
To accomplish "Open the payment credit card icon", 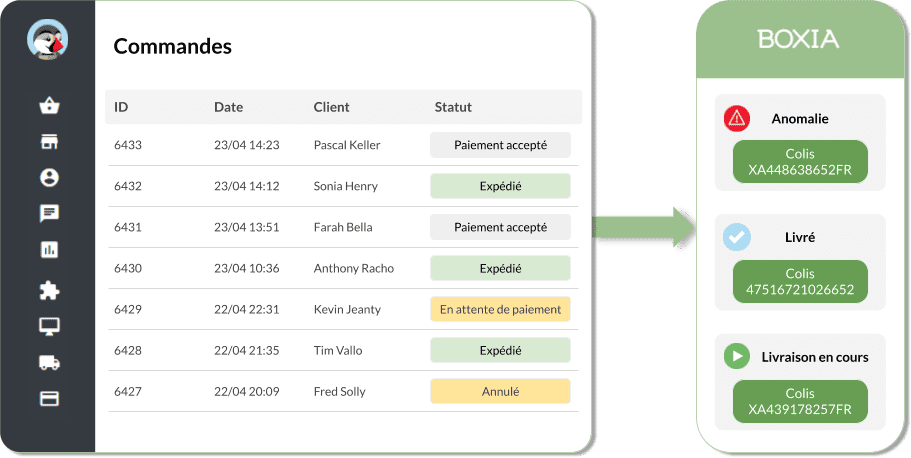I will click(x=49, y=399).
